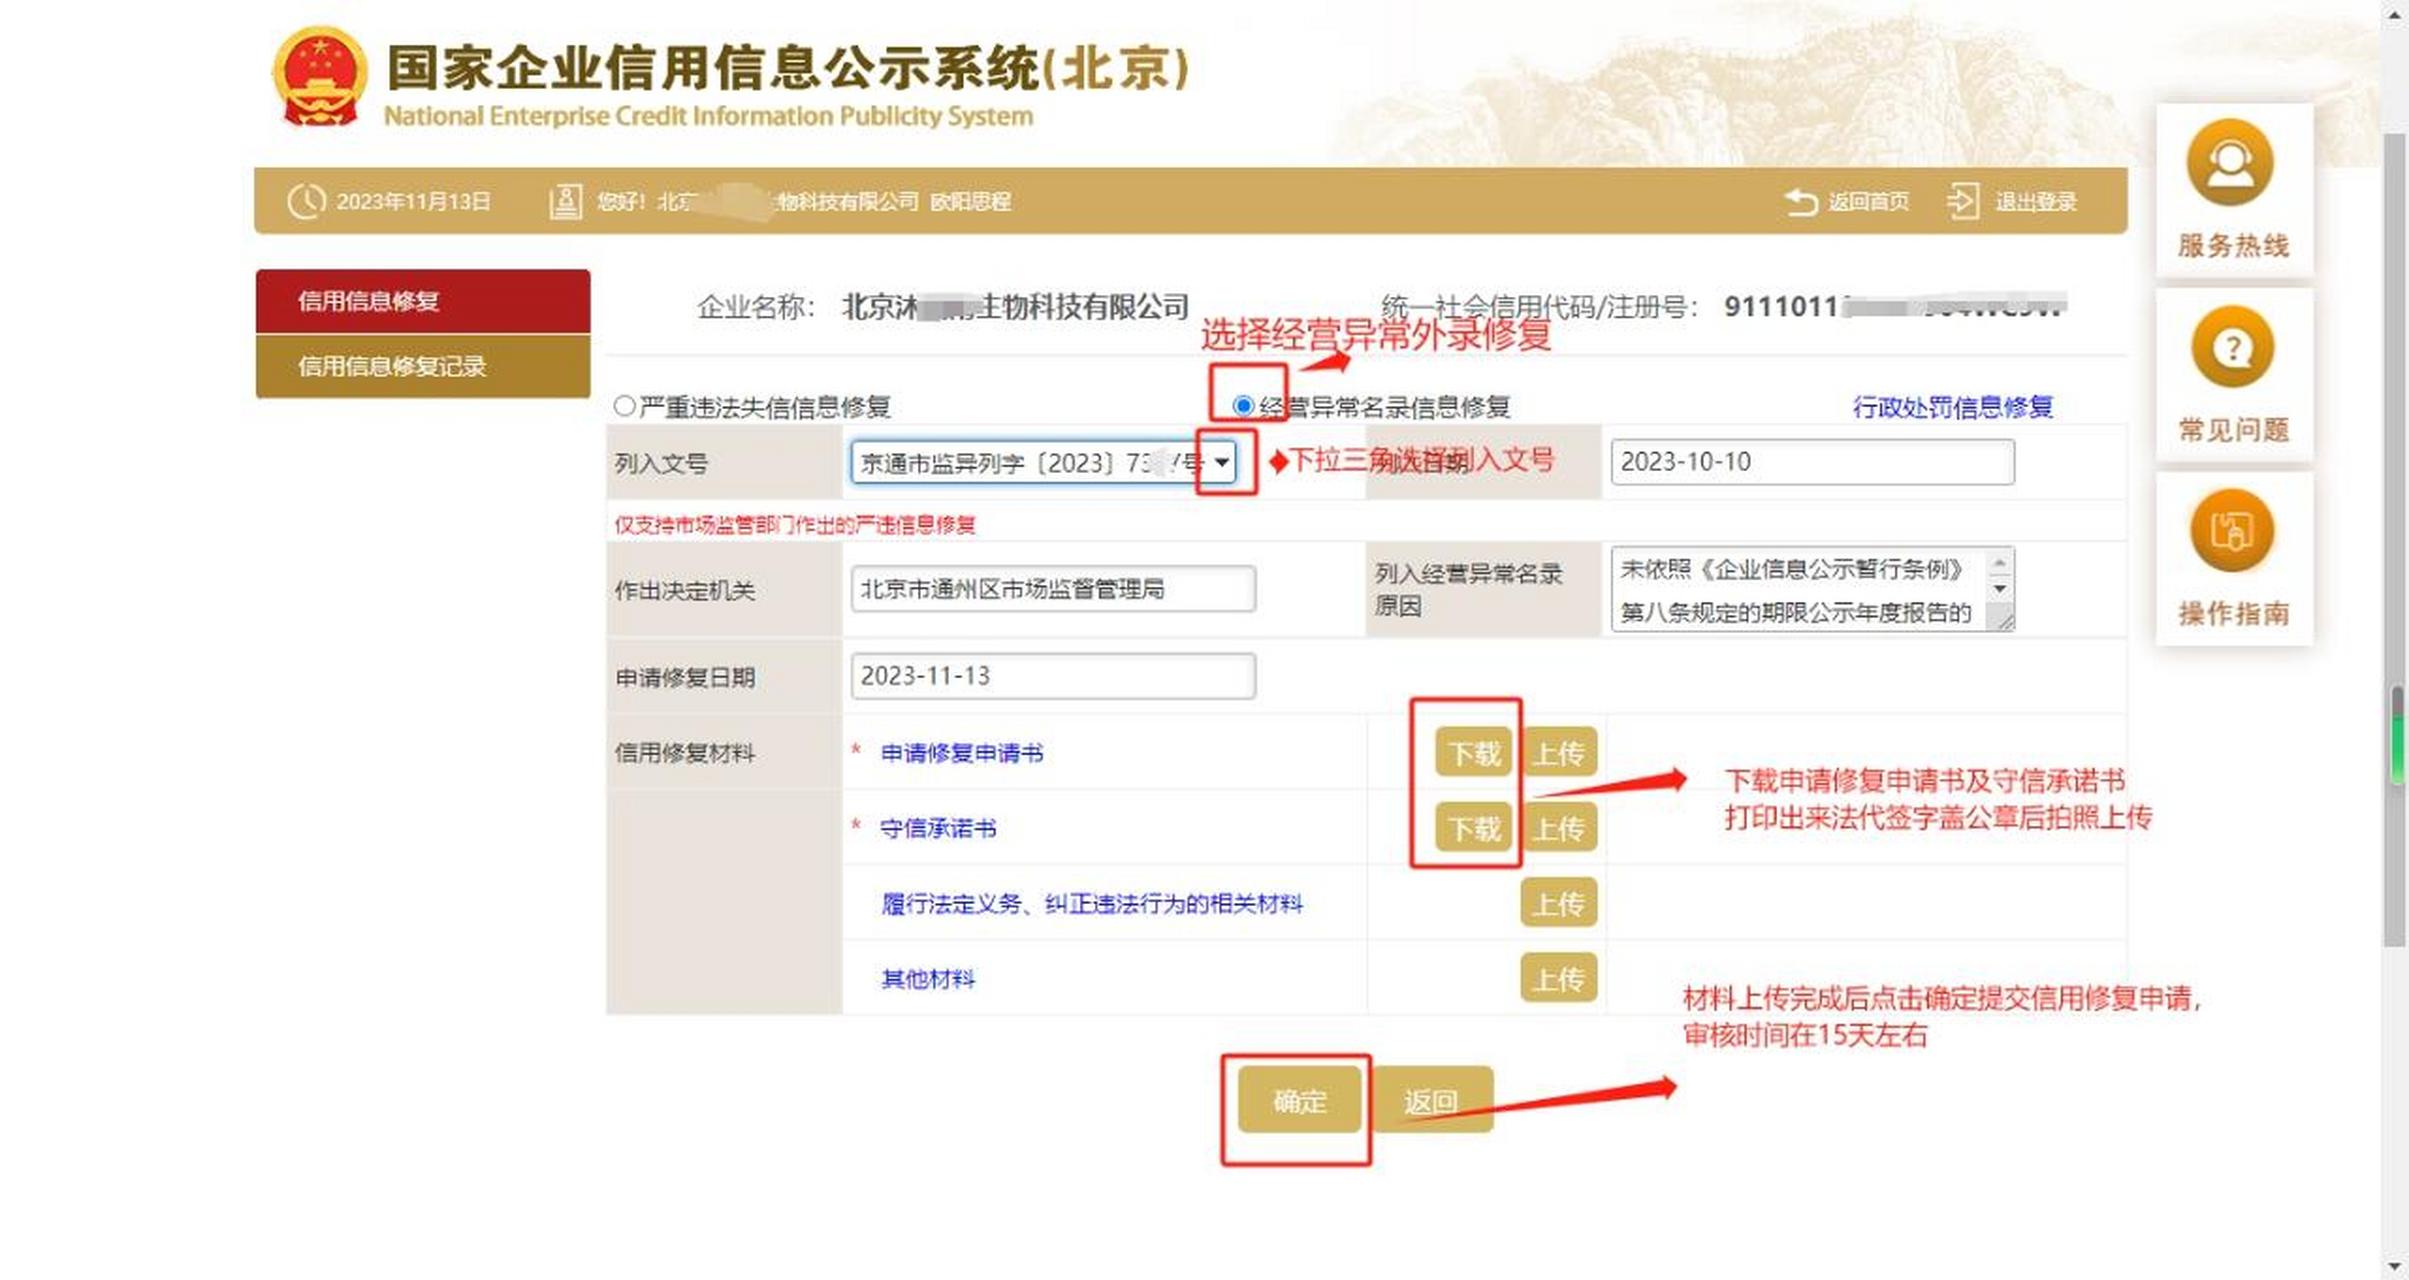Click the clock icon beside the date

pyautogui.click(x=306, y=201)
